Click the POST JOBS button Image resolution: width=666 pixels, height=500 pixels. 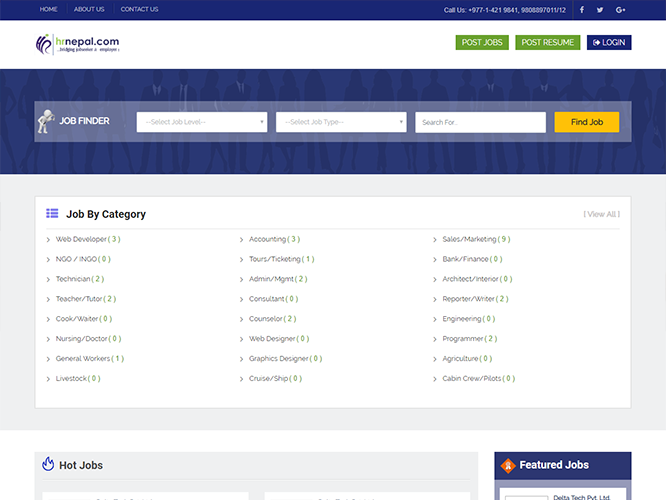tap(482, 42)
